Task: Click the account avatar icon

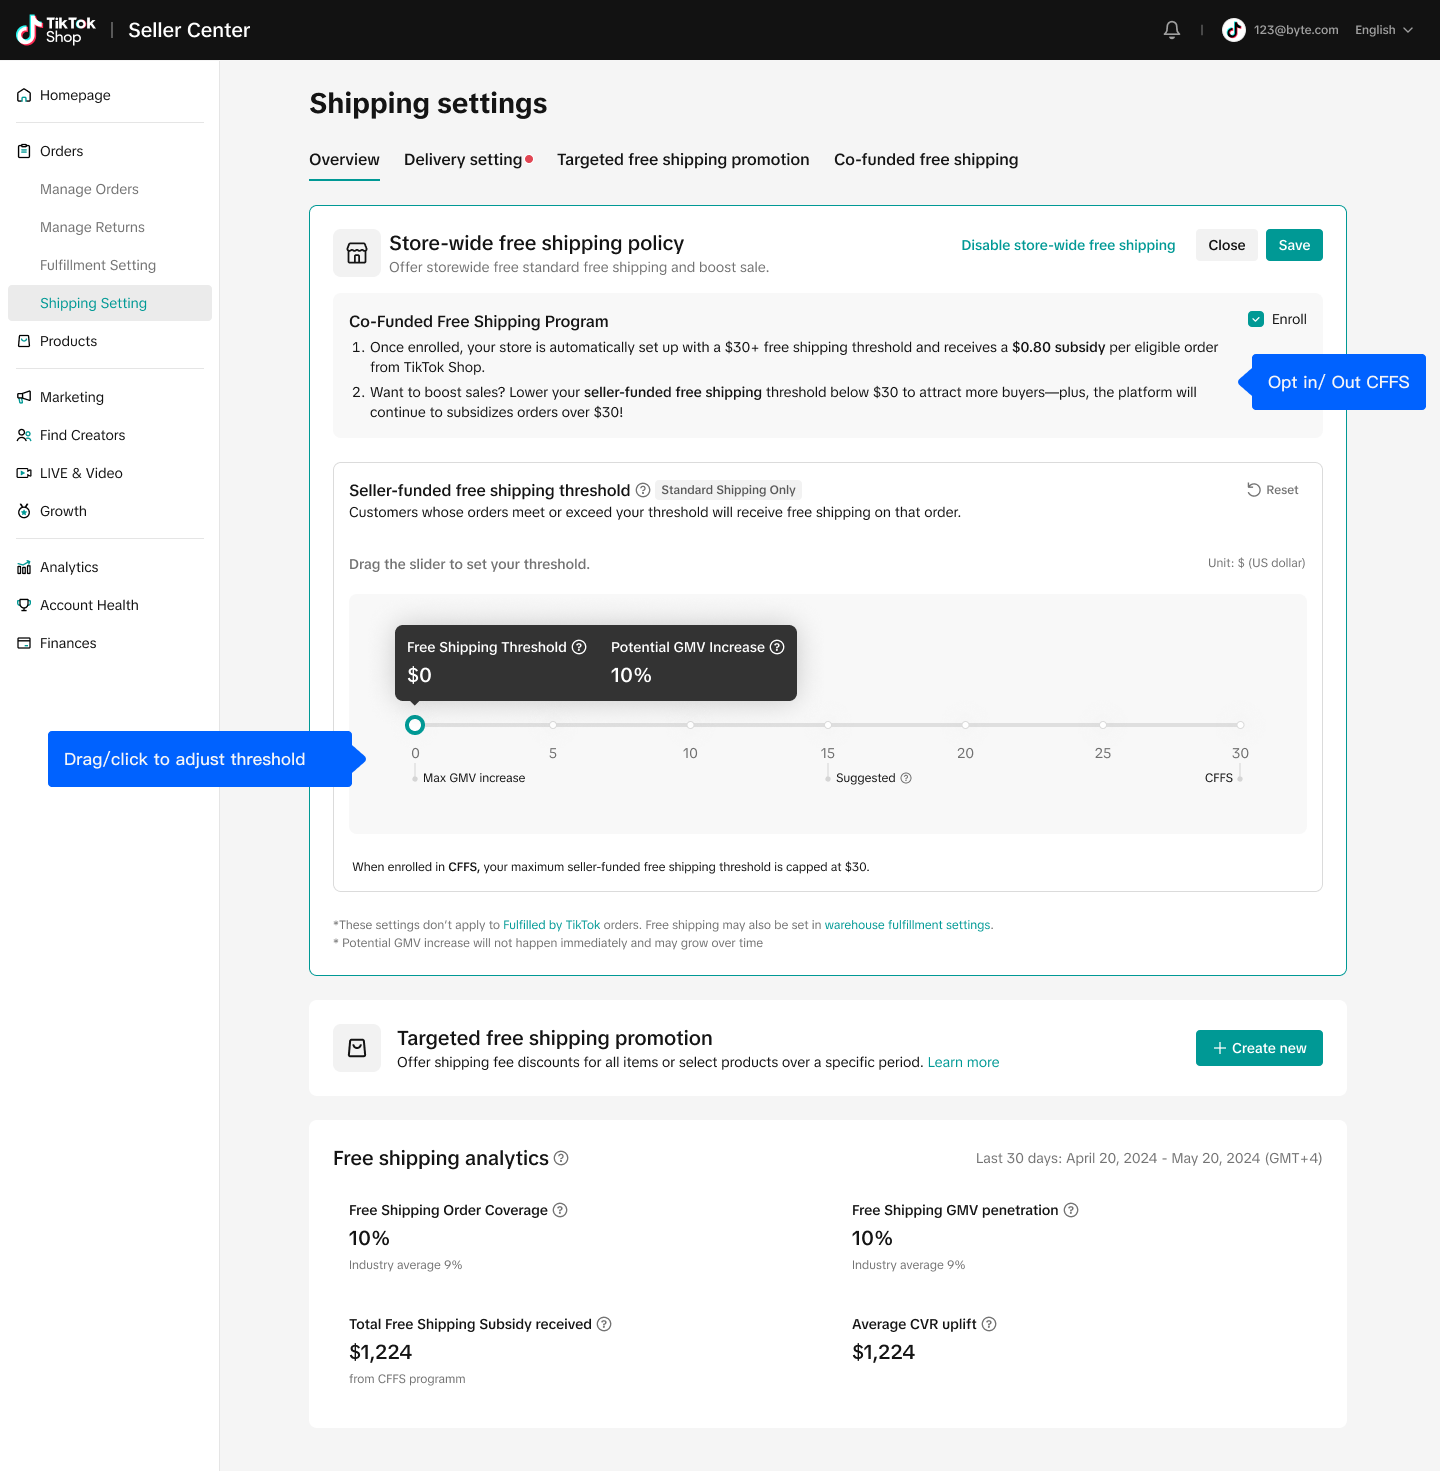Action: (x=1233, y=30)
